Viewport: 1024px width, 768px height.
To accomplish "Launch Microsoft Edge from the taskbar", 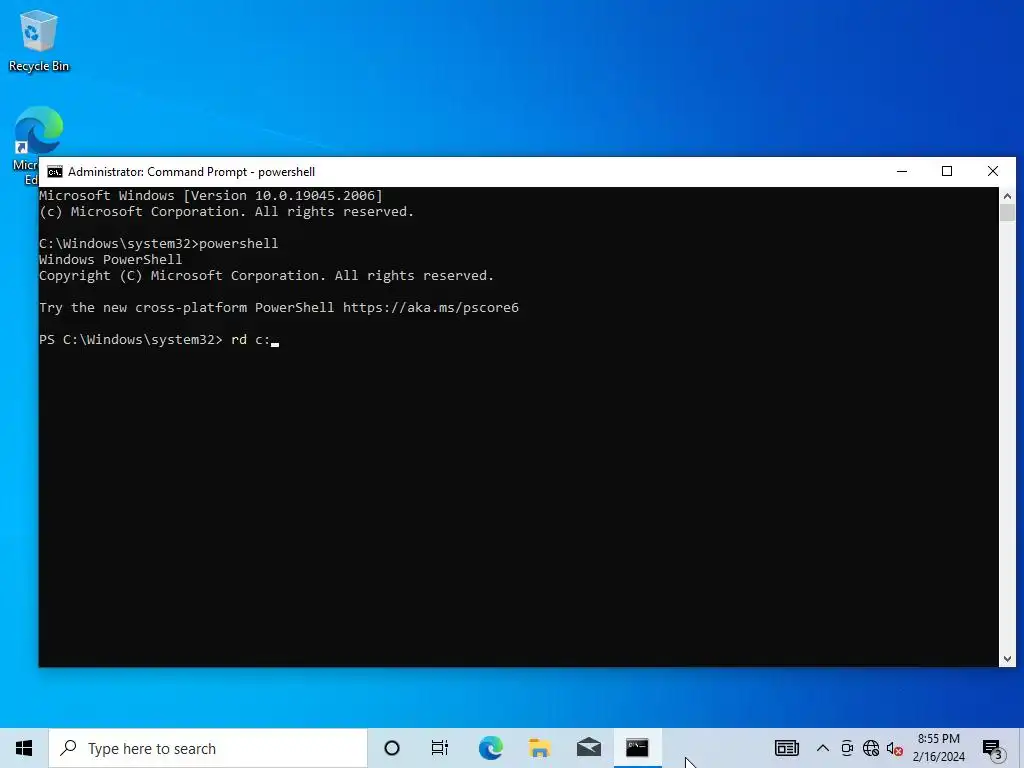I will pos(490,748).
